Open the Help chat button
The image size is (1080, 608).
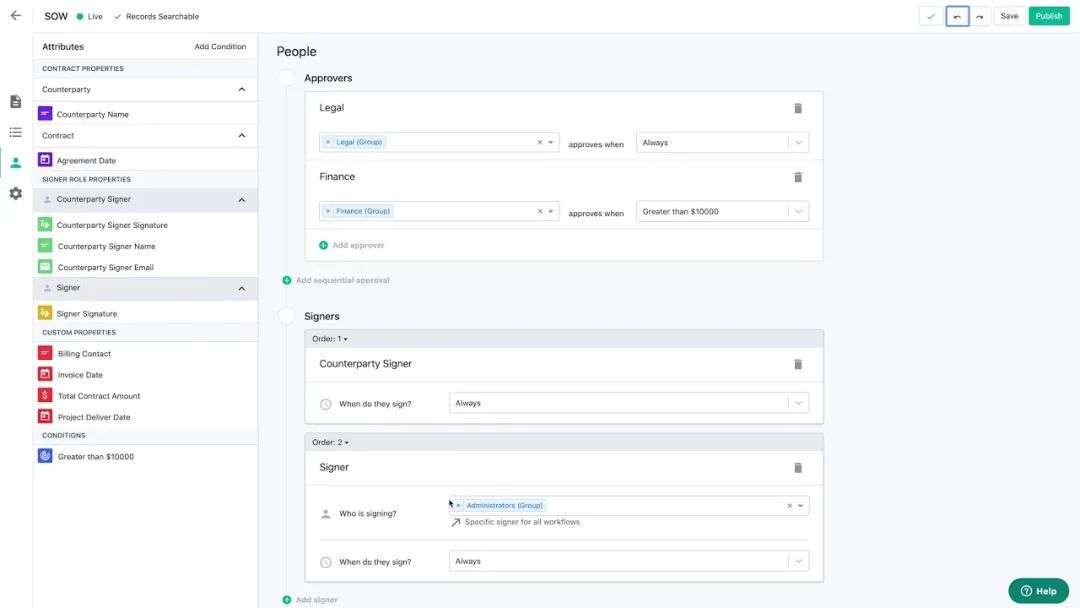[x=1038, y=591]
